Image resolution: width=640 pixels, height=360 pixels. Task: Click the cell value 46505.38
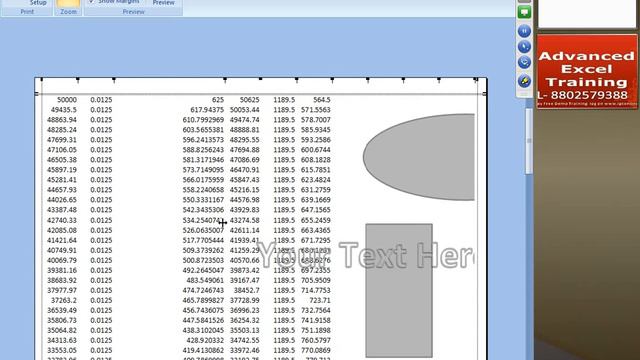[62, 160]
